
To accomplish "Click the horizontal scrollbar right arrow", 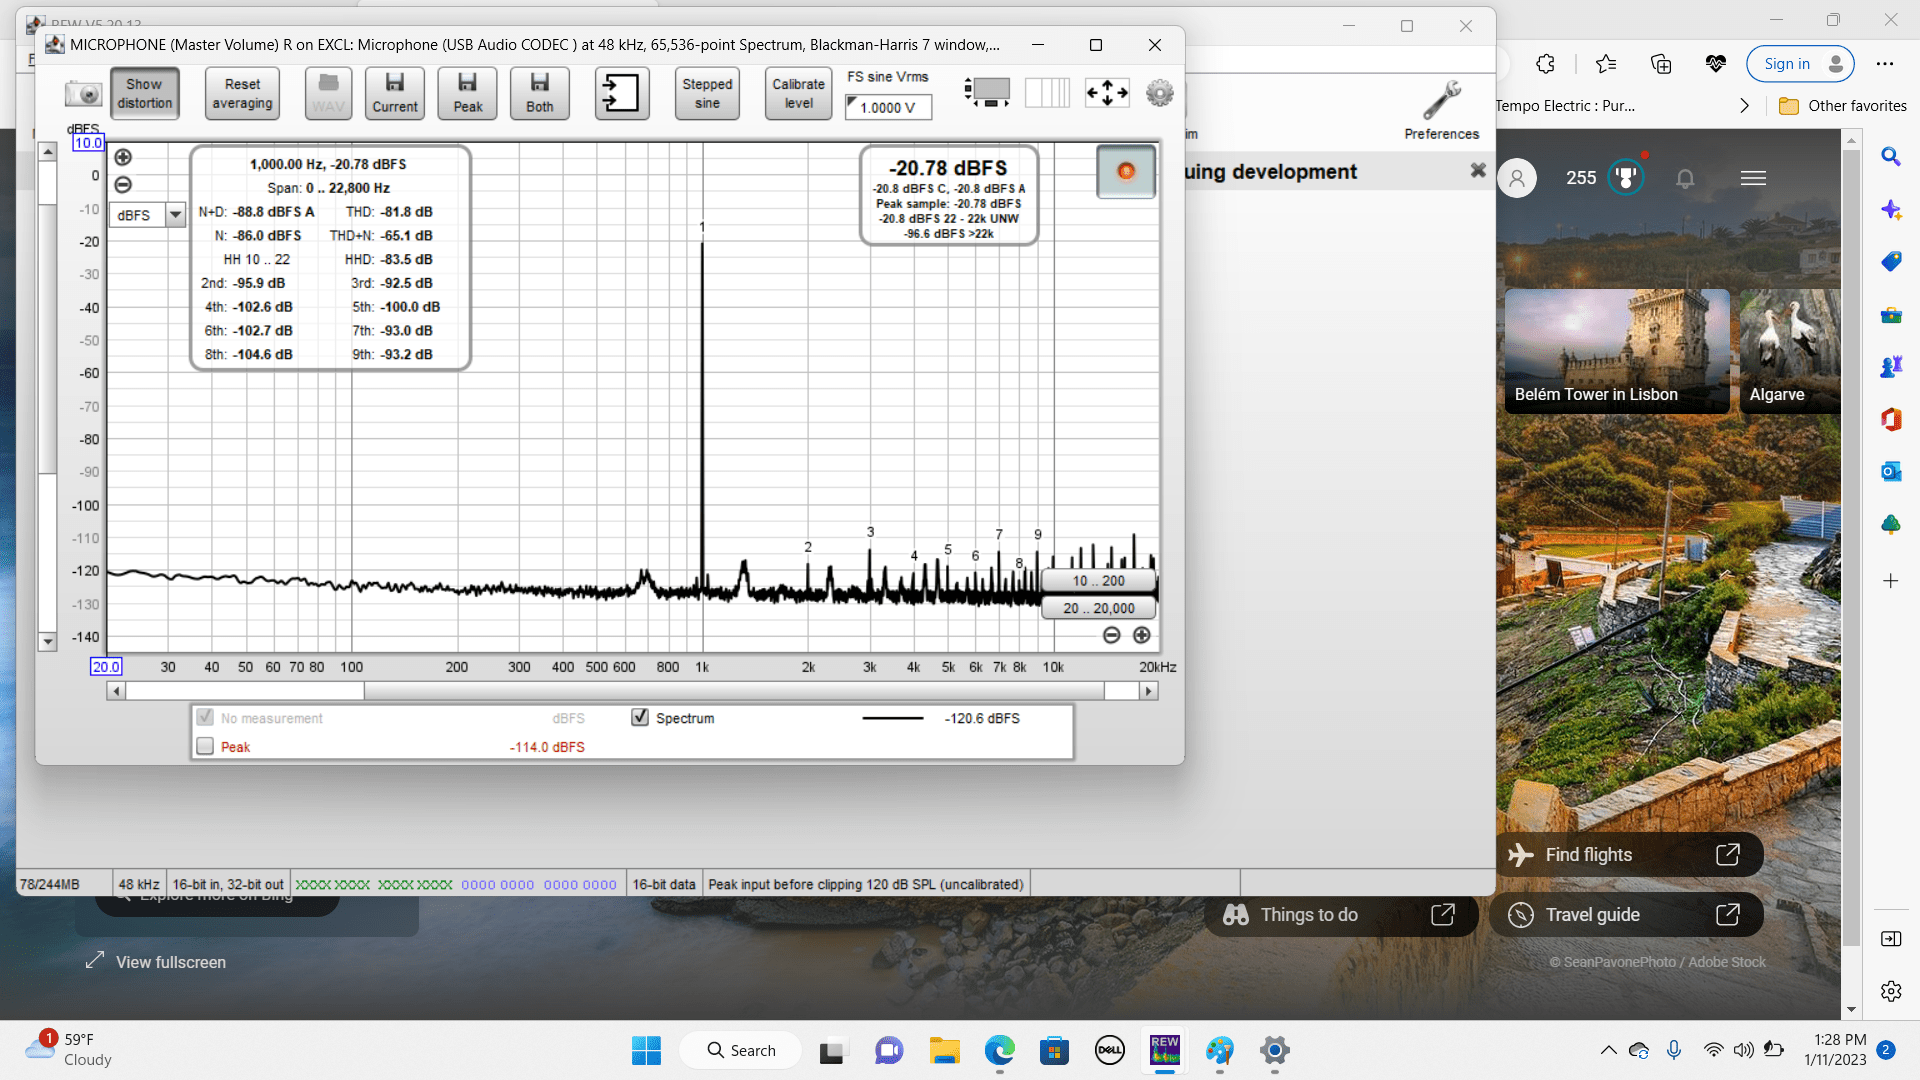I will coord(1148,691).
